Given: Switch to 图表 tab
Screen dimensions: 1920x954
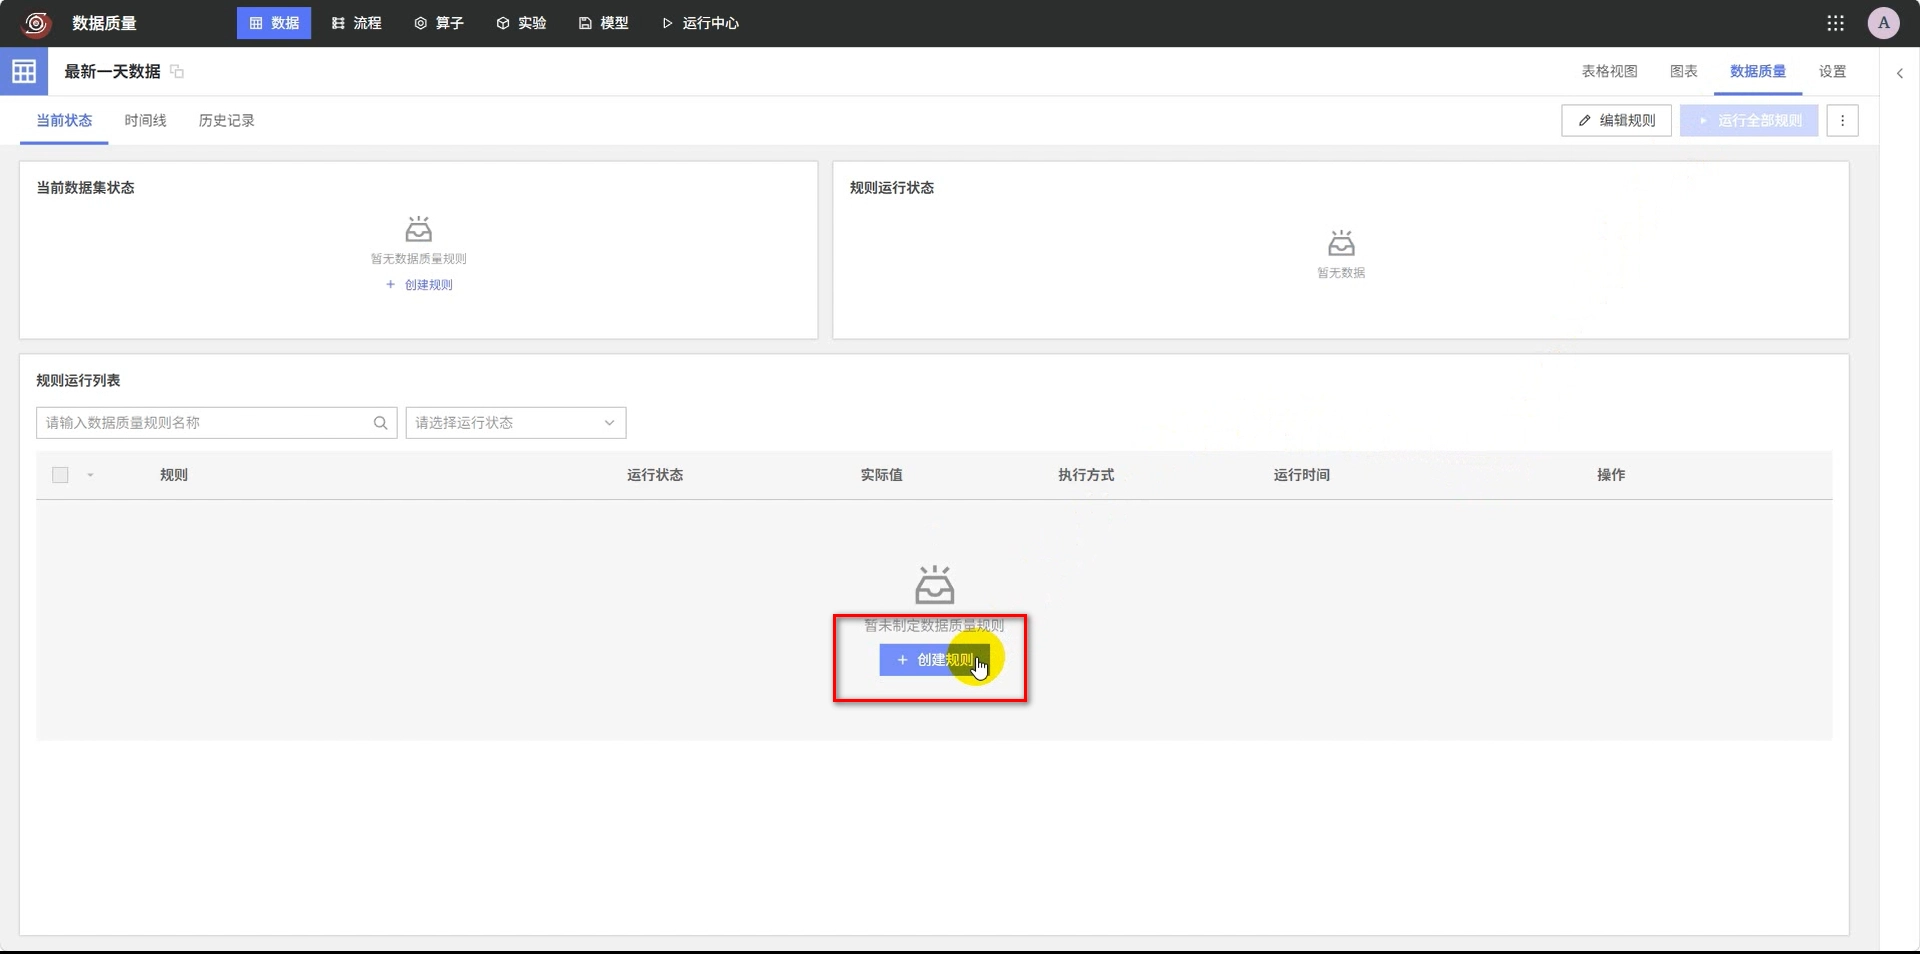Looking at the screenshot, I should [x=1683, y=71].
